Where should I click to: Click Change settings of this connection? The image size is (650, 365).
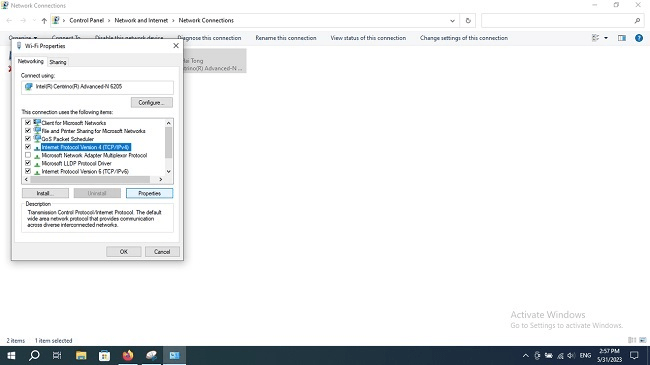pos(464,38)
